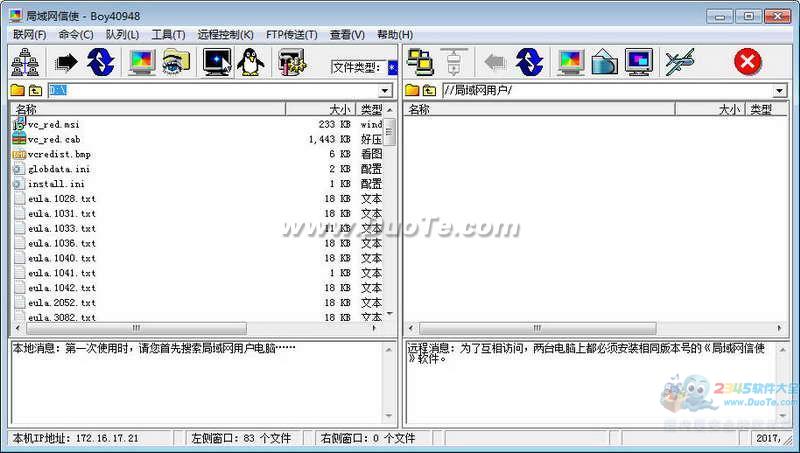Open the 远程控制(K) menu
The image size is (800, 453).
point(225,35)
